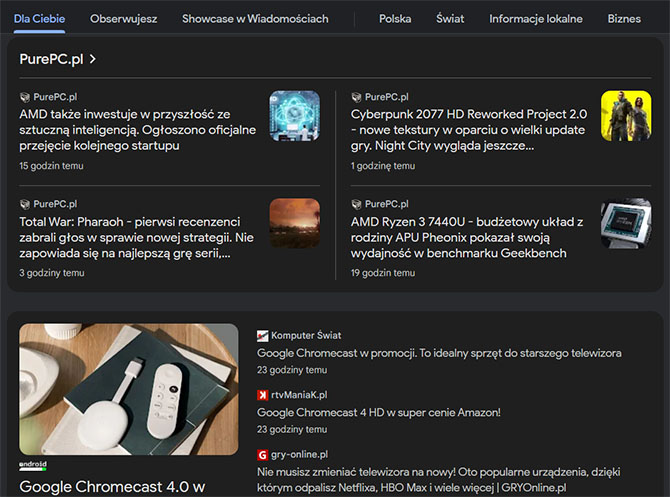
Task: Click the rtvManiaK.pl source name
Action: point(299,395)
